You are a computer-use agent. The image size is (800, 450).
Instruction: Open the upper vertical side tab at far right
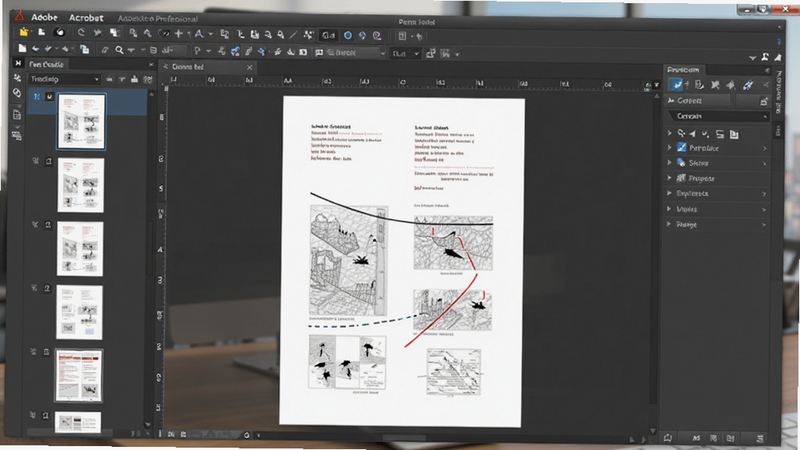[x=778, y=92]
